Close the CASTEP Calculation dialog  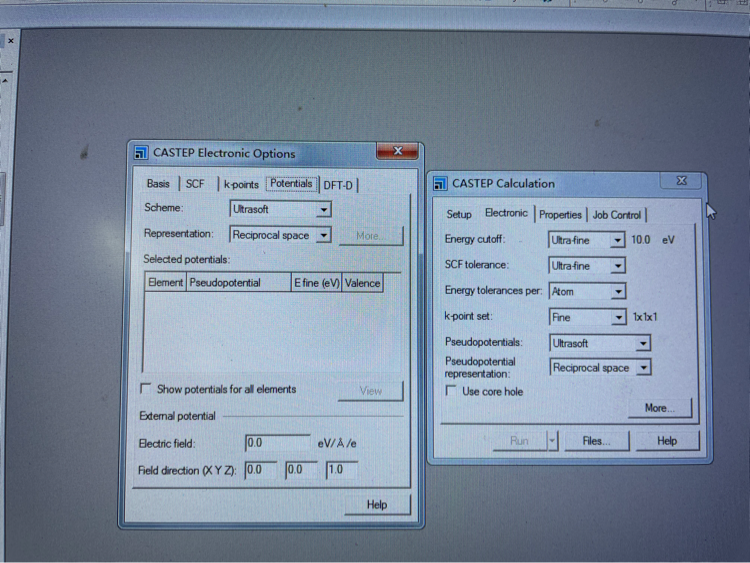(682, 181)
